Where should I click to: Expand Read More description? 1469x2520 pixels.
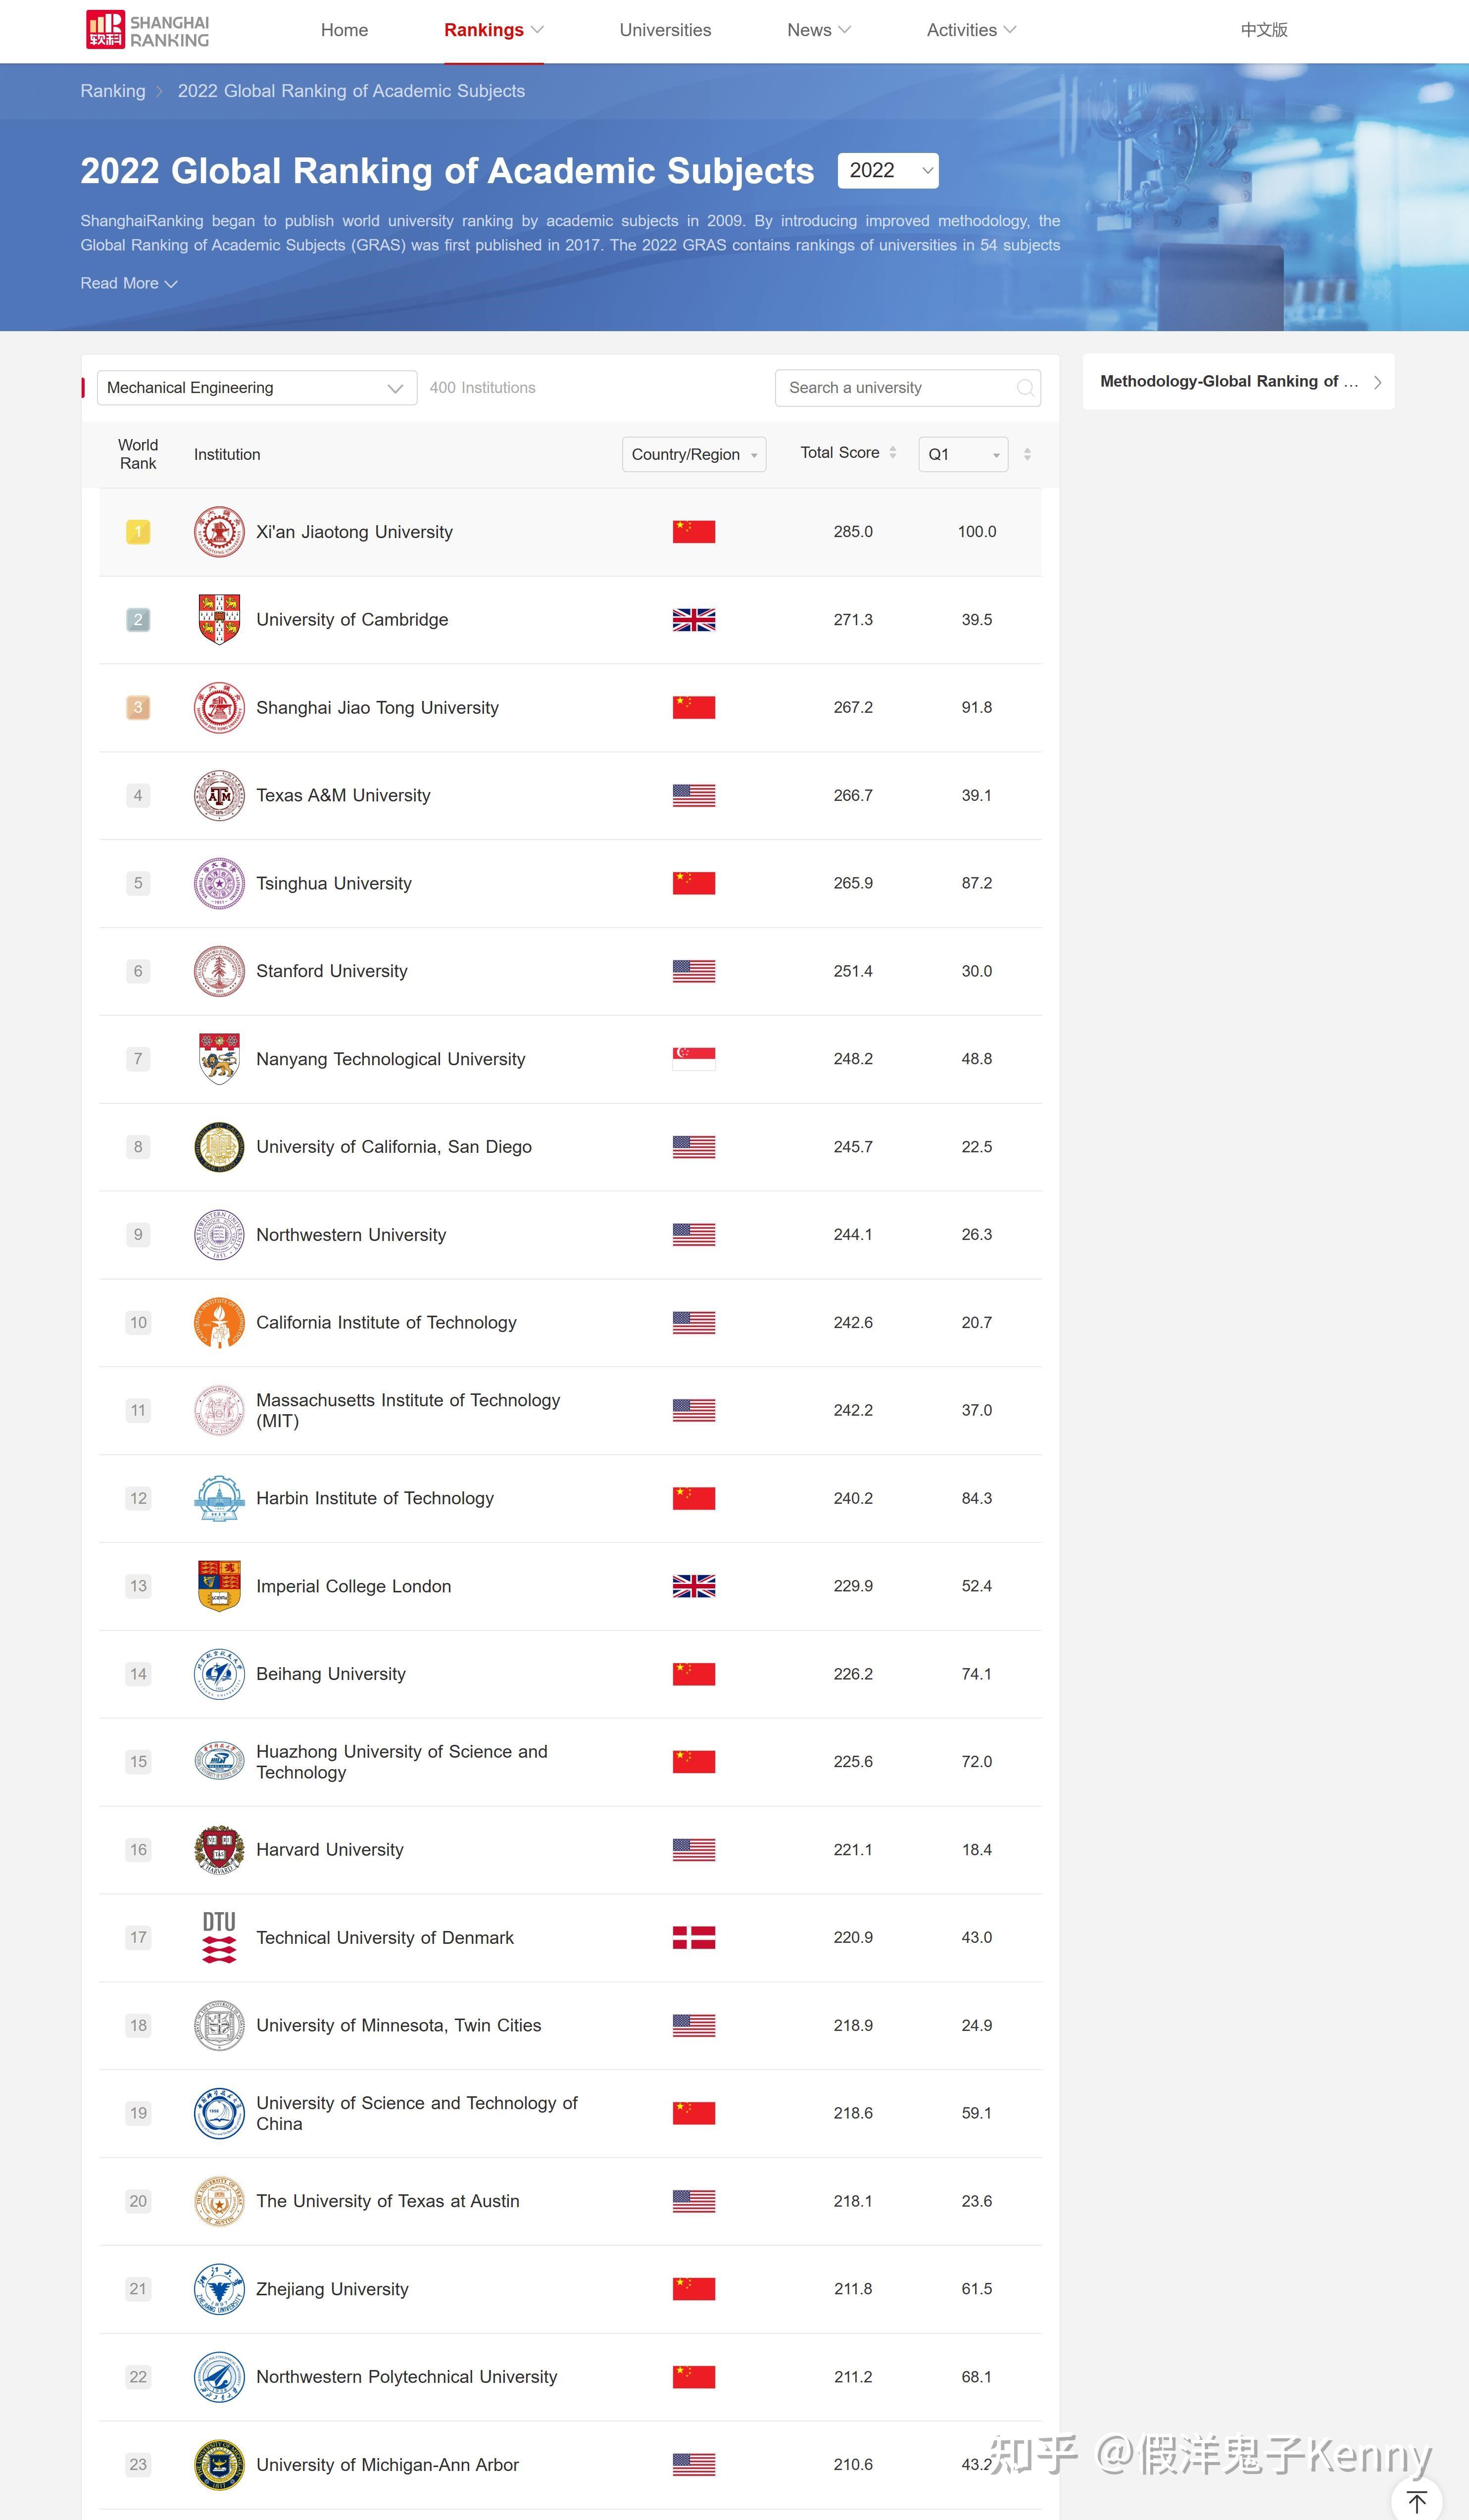click(129, 284)
